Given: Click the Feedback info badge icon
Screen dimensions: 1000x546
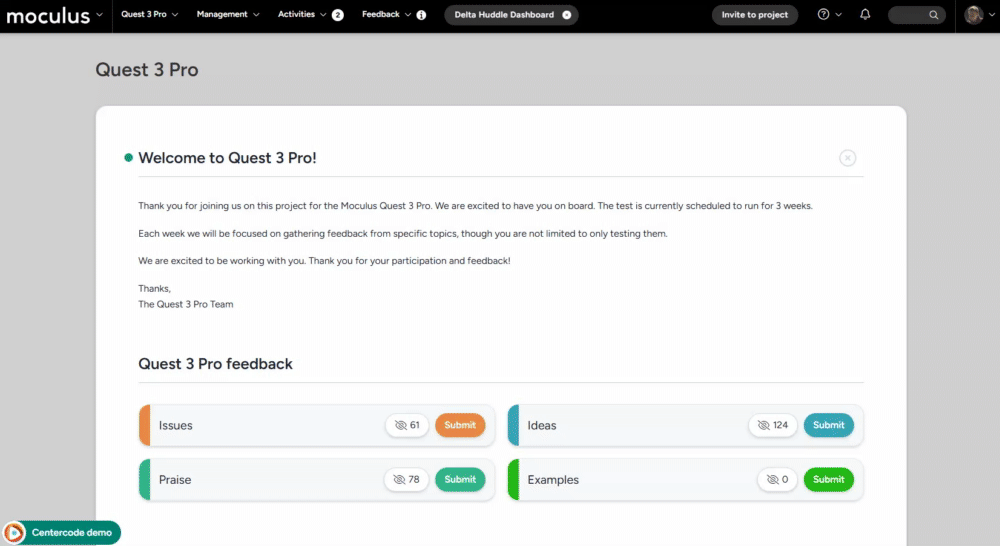Looking at the screenshot, I should pyautogui.click(x=422, y=15).
